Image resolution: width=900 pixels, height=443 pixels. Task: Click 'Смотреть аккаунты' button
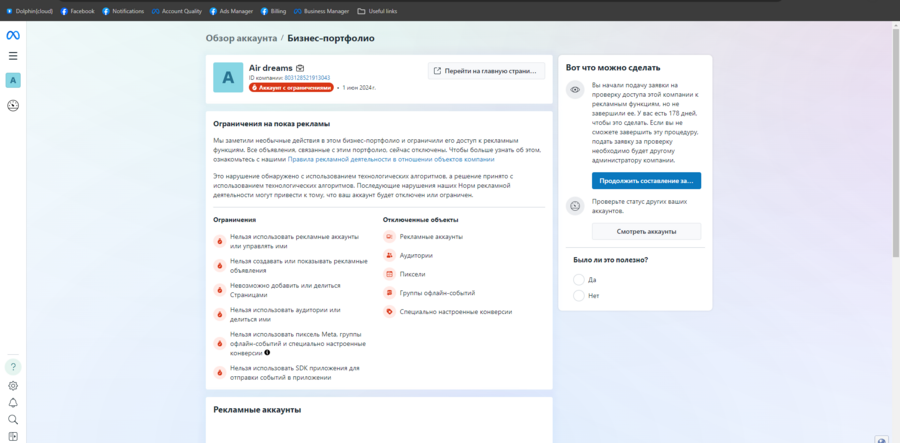coord(646,231)
